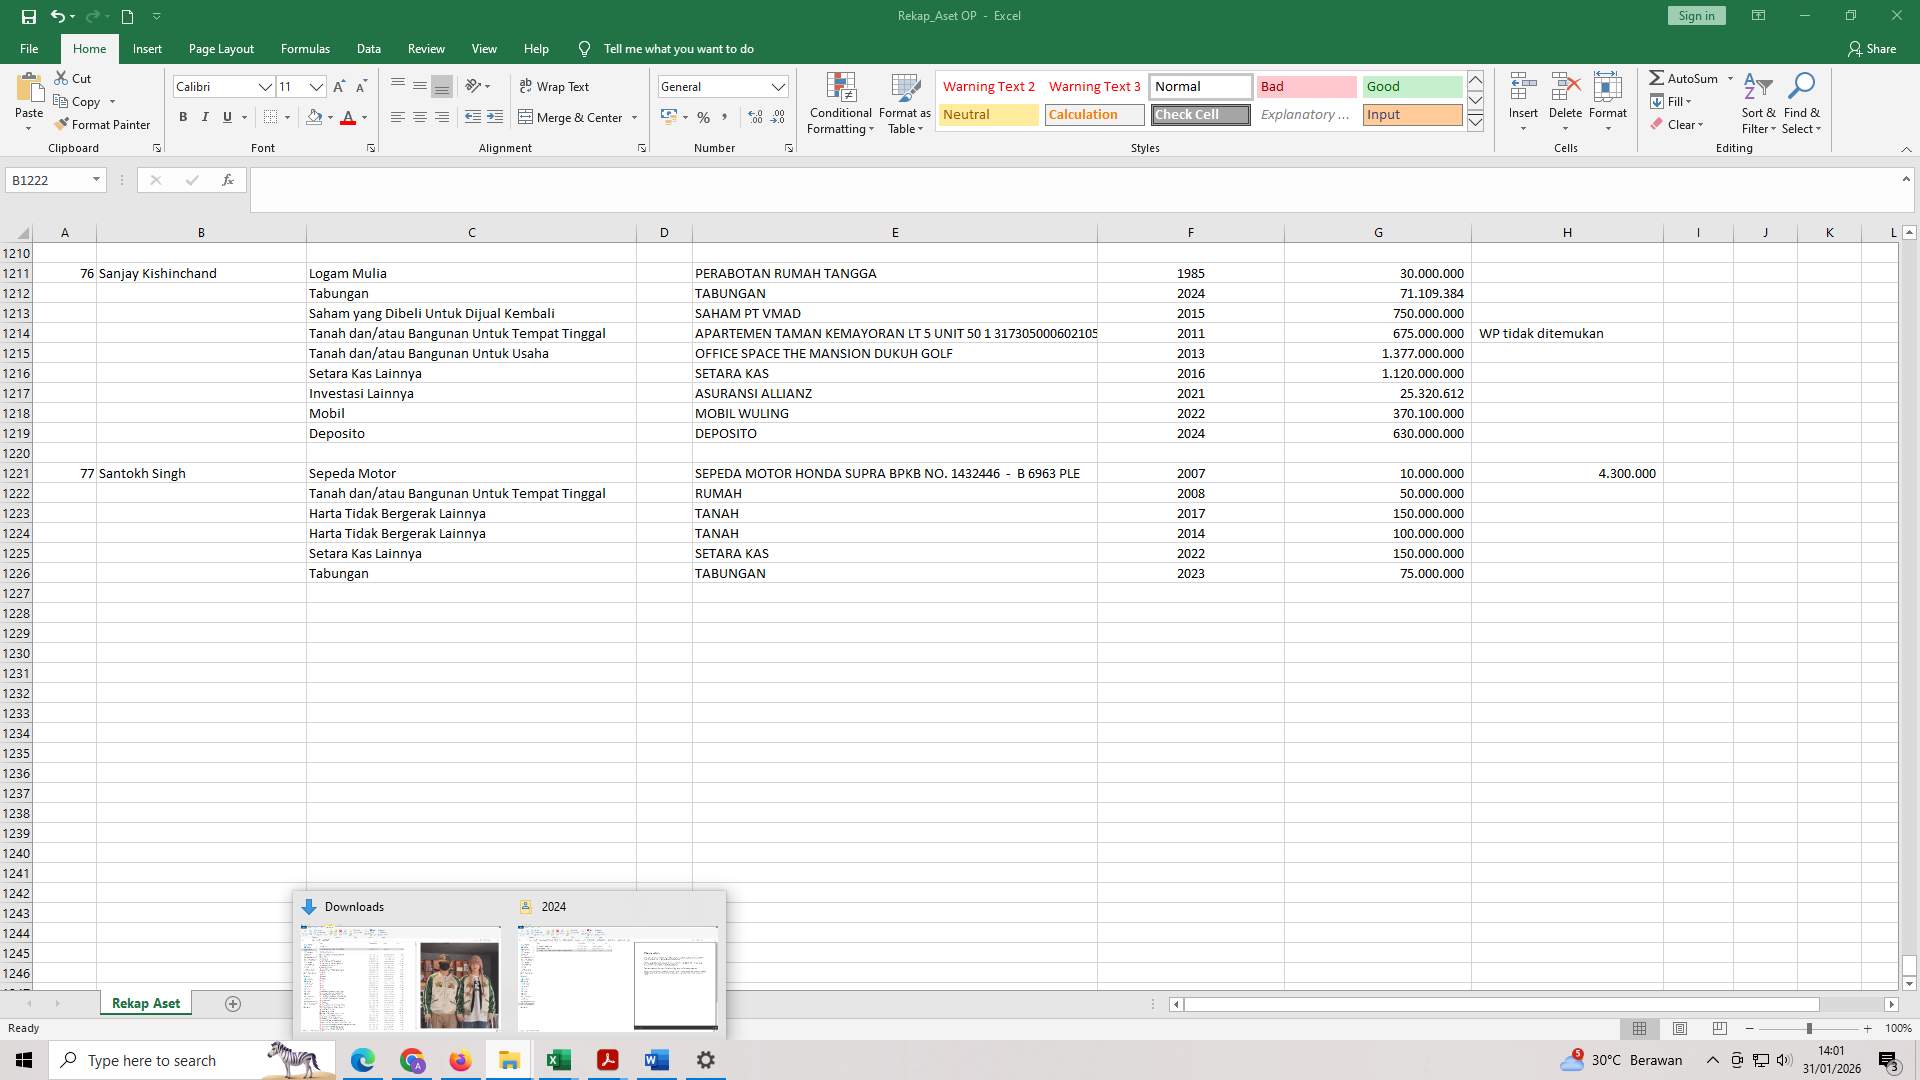Image resolution: width=1920 pixels, height=1080 pixels.
Task: Click the Sign in button
Action: pos(1695,15)
